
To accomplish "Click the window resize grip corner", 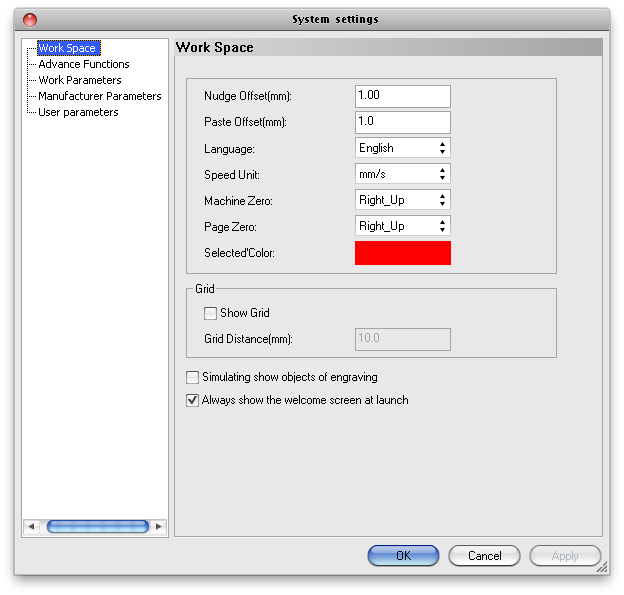I will click(x=602, y=567).
